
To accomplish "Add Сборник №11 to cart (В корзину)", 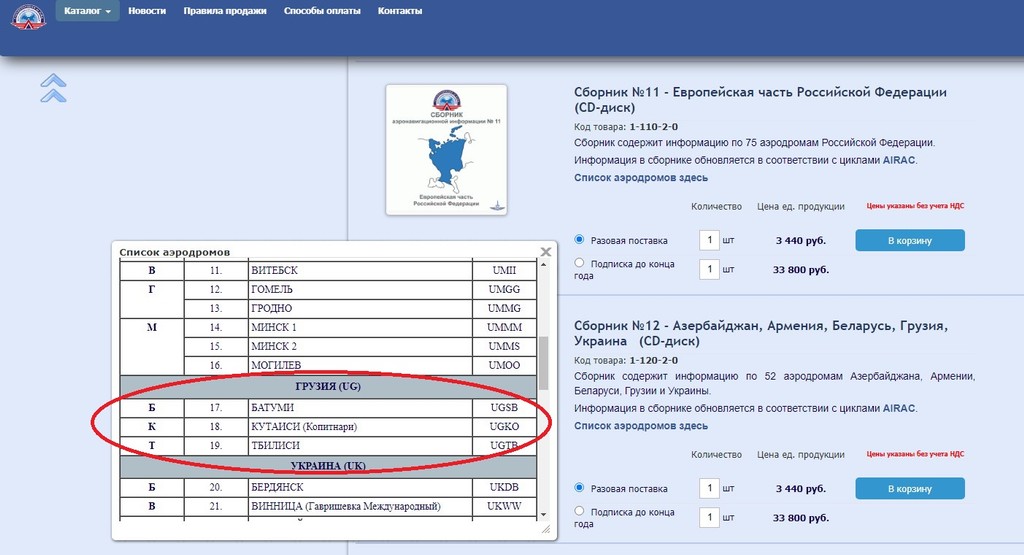I will [x=910, y=240].
